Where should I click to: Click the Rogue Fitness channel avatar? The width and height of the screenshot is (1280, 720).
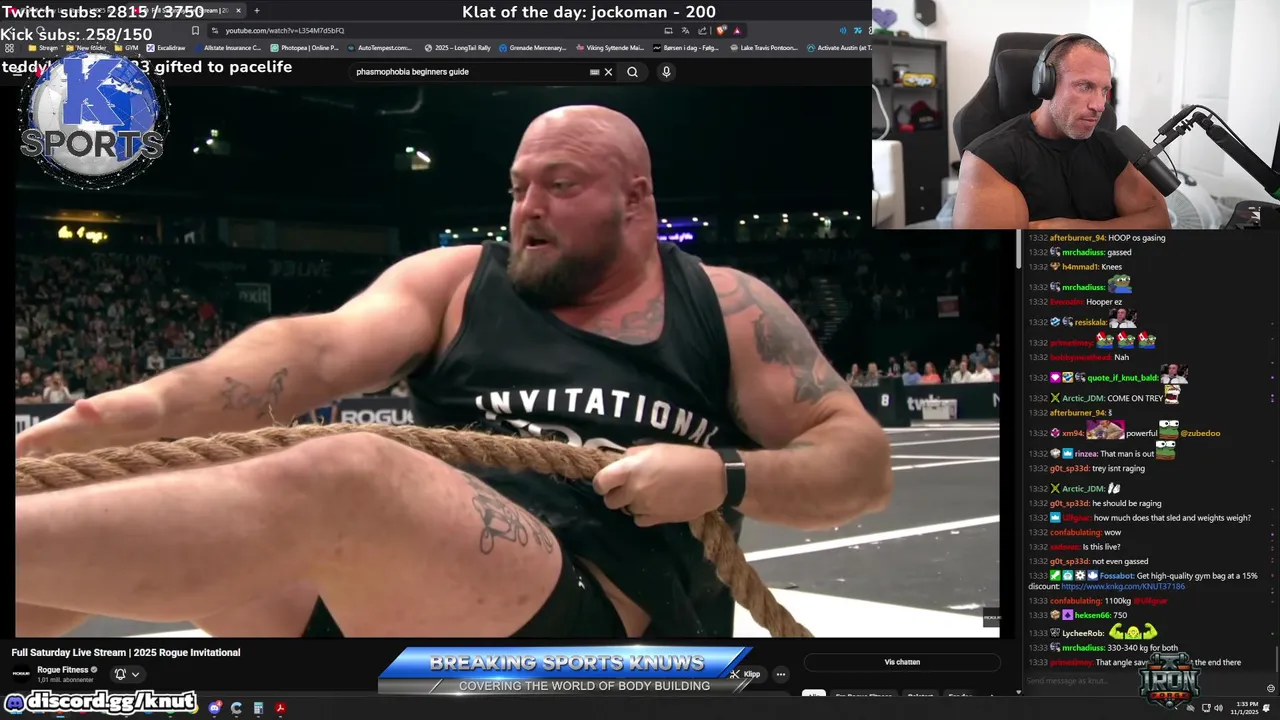21,674
